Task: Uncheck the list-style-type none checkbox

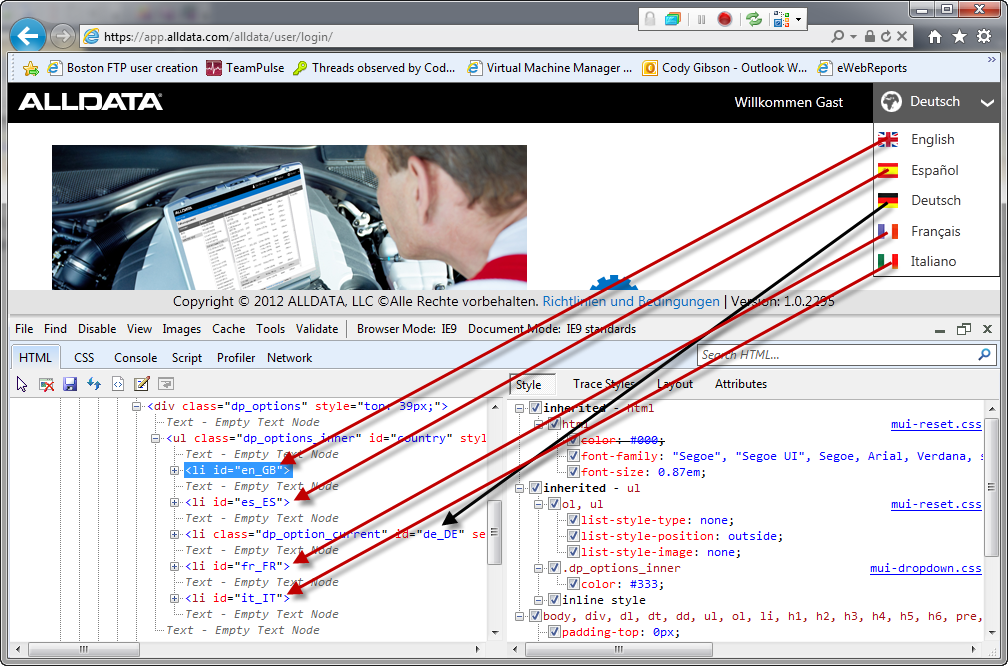Action: click(x=573, y=520)
